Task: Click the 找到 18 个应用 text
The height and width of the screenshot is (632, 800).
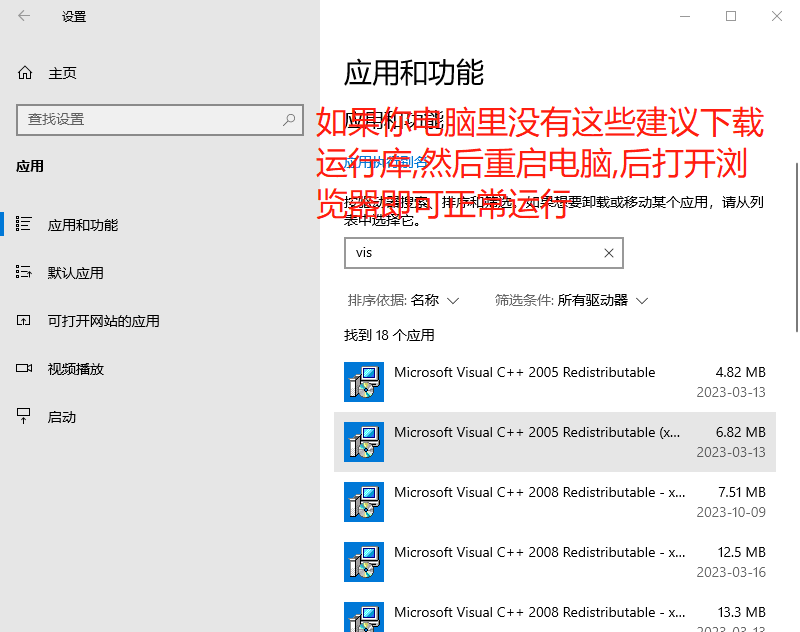Action: coord(389,335)
